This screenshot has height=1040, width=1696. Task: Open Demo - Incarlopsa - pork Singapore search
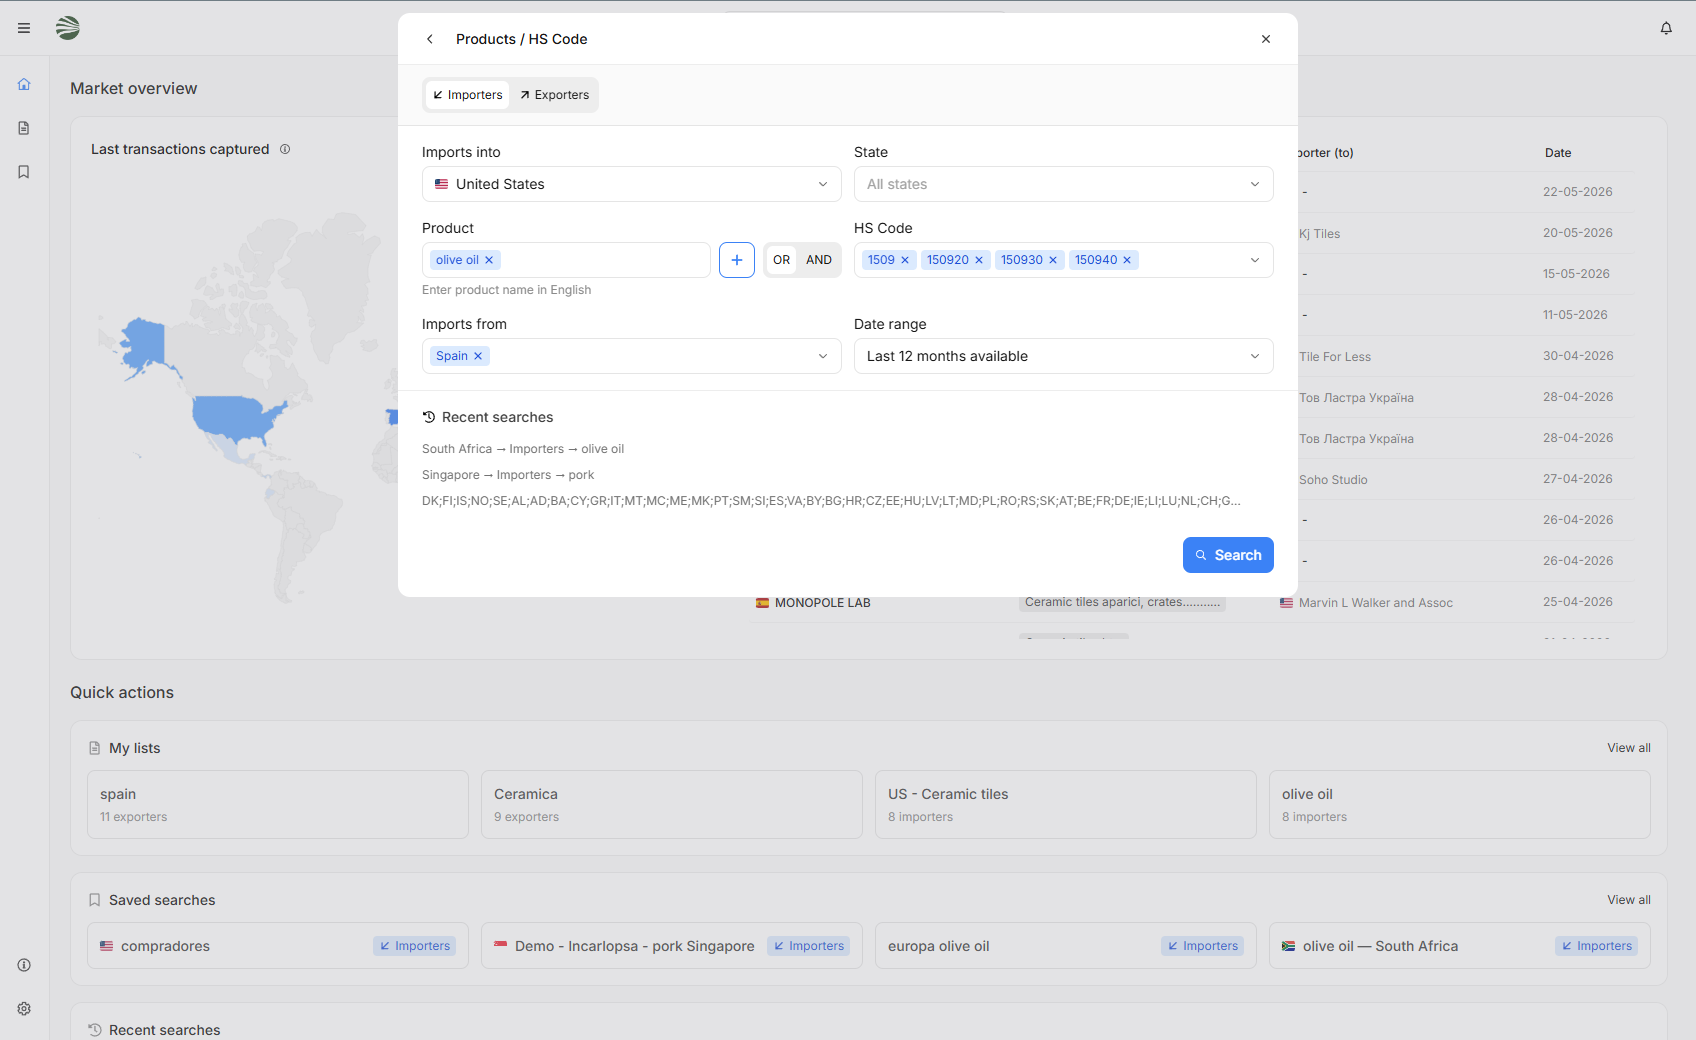(672, 946)
